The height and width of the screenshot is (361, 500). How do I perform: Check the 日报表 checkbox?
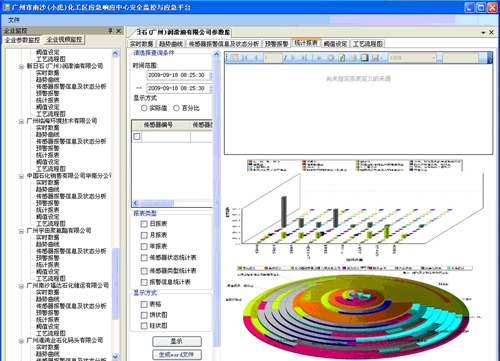[x=144, y=224]
